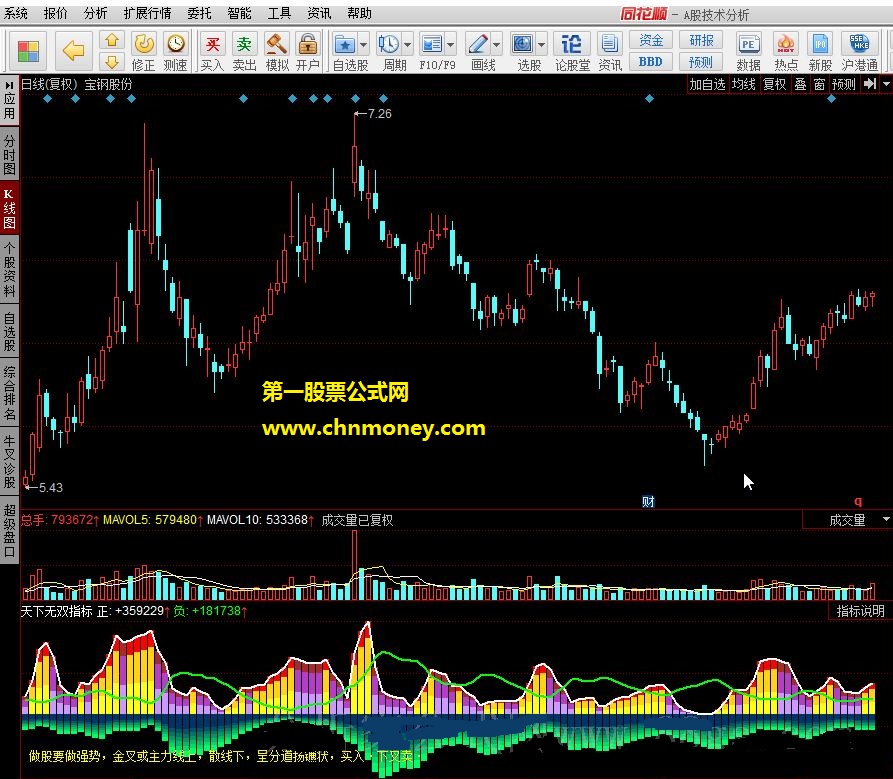893x779 pixels.
Task: Toggle the 窗 window button
Action: click(819, 84)
